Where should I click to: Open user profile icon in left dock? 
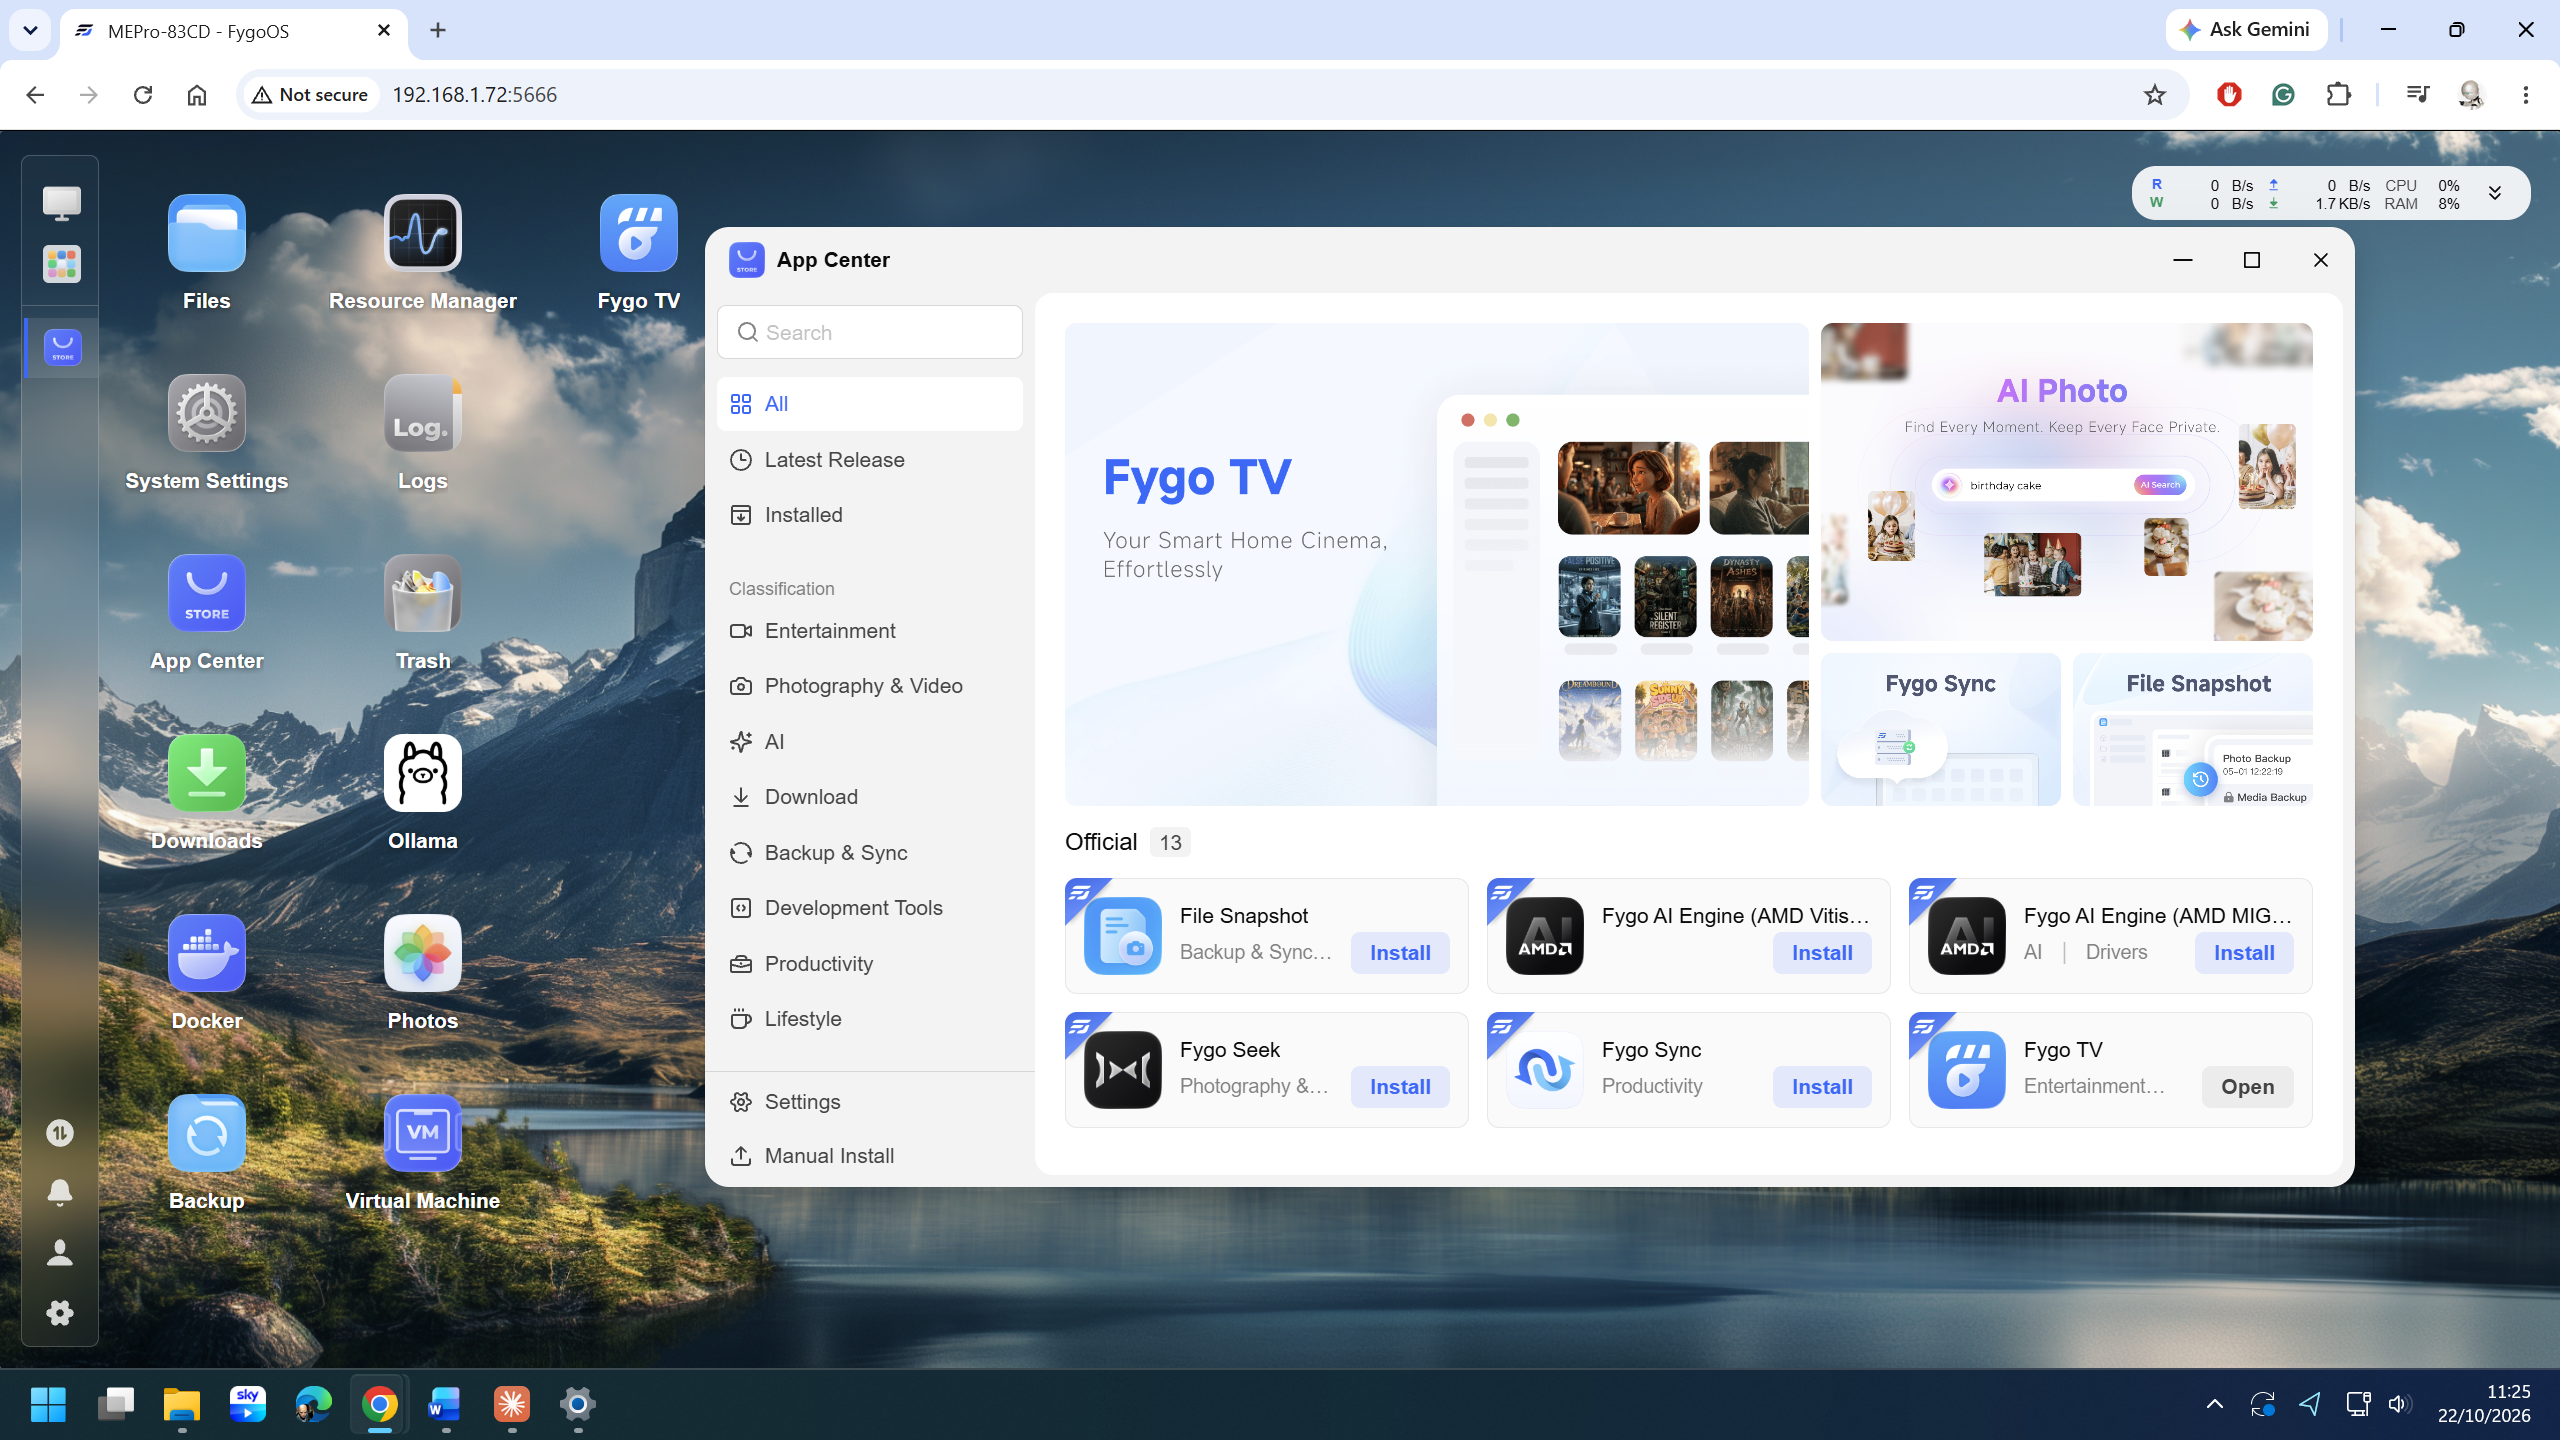[x=60, y=1253]
